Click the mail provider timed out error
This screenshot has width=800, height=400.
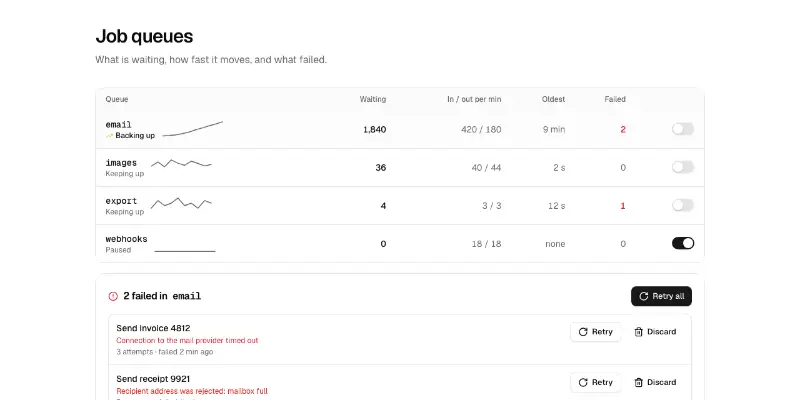(187, 340)
